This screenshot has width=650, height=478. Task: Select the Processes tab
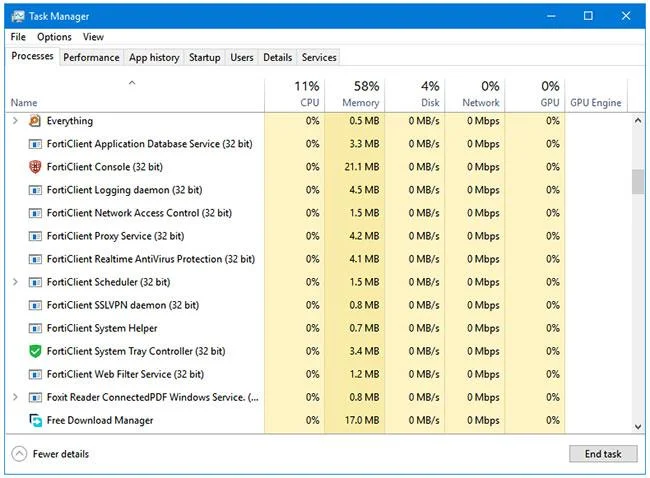pyautogui.click(x=32, y=56)
